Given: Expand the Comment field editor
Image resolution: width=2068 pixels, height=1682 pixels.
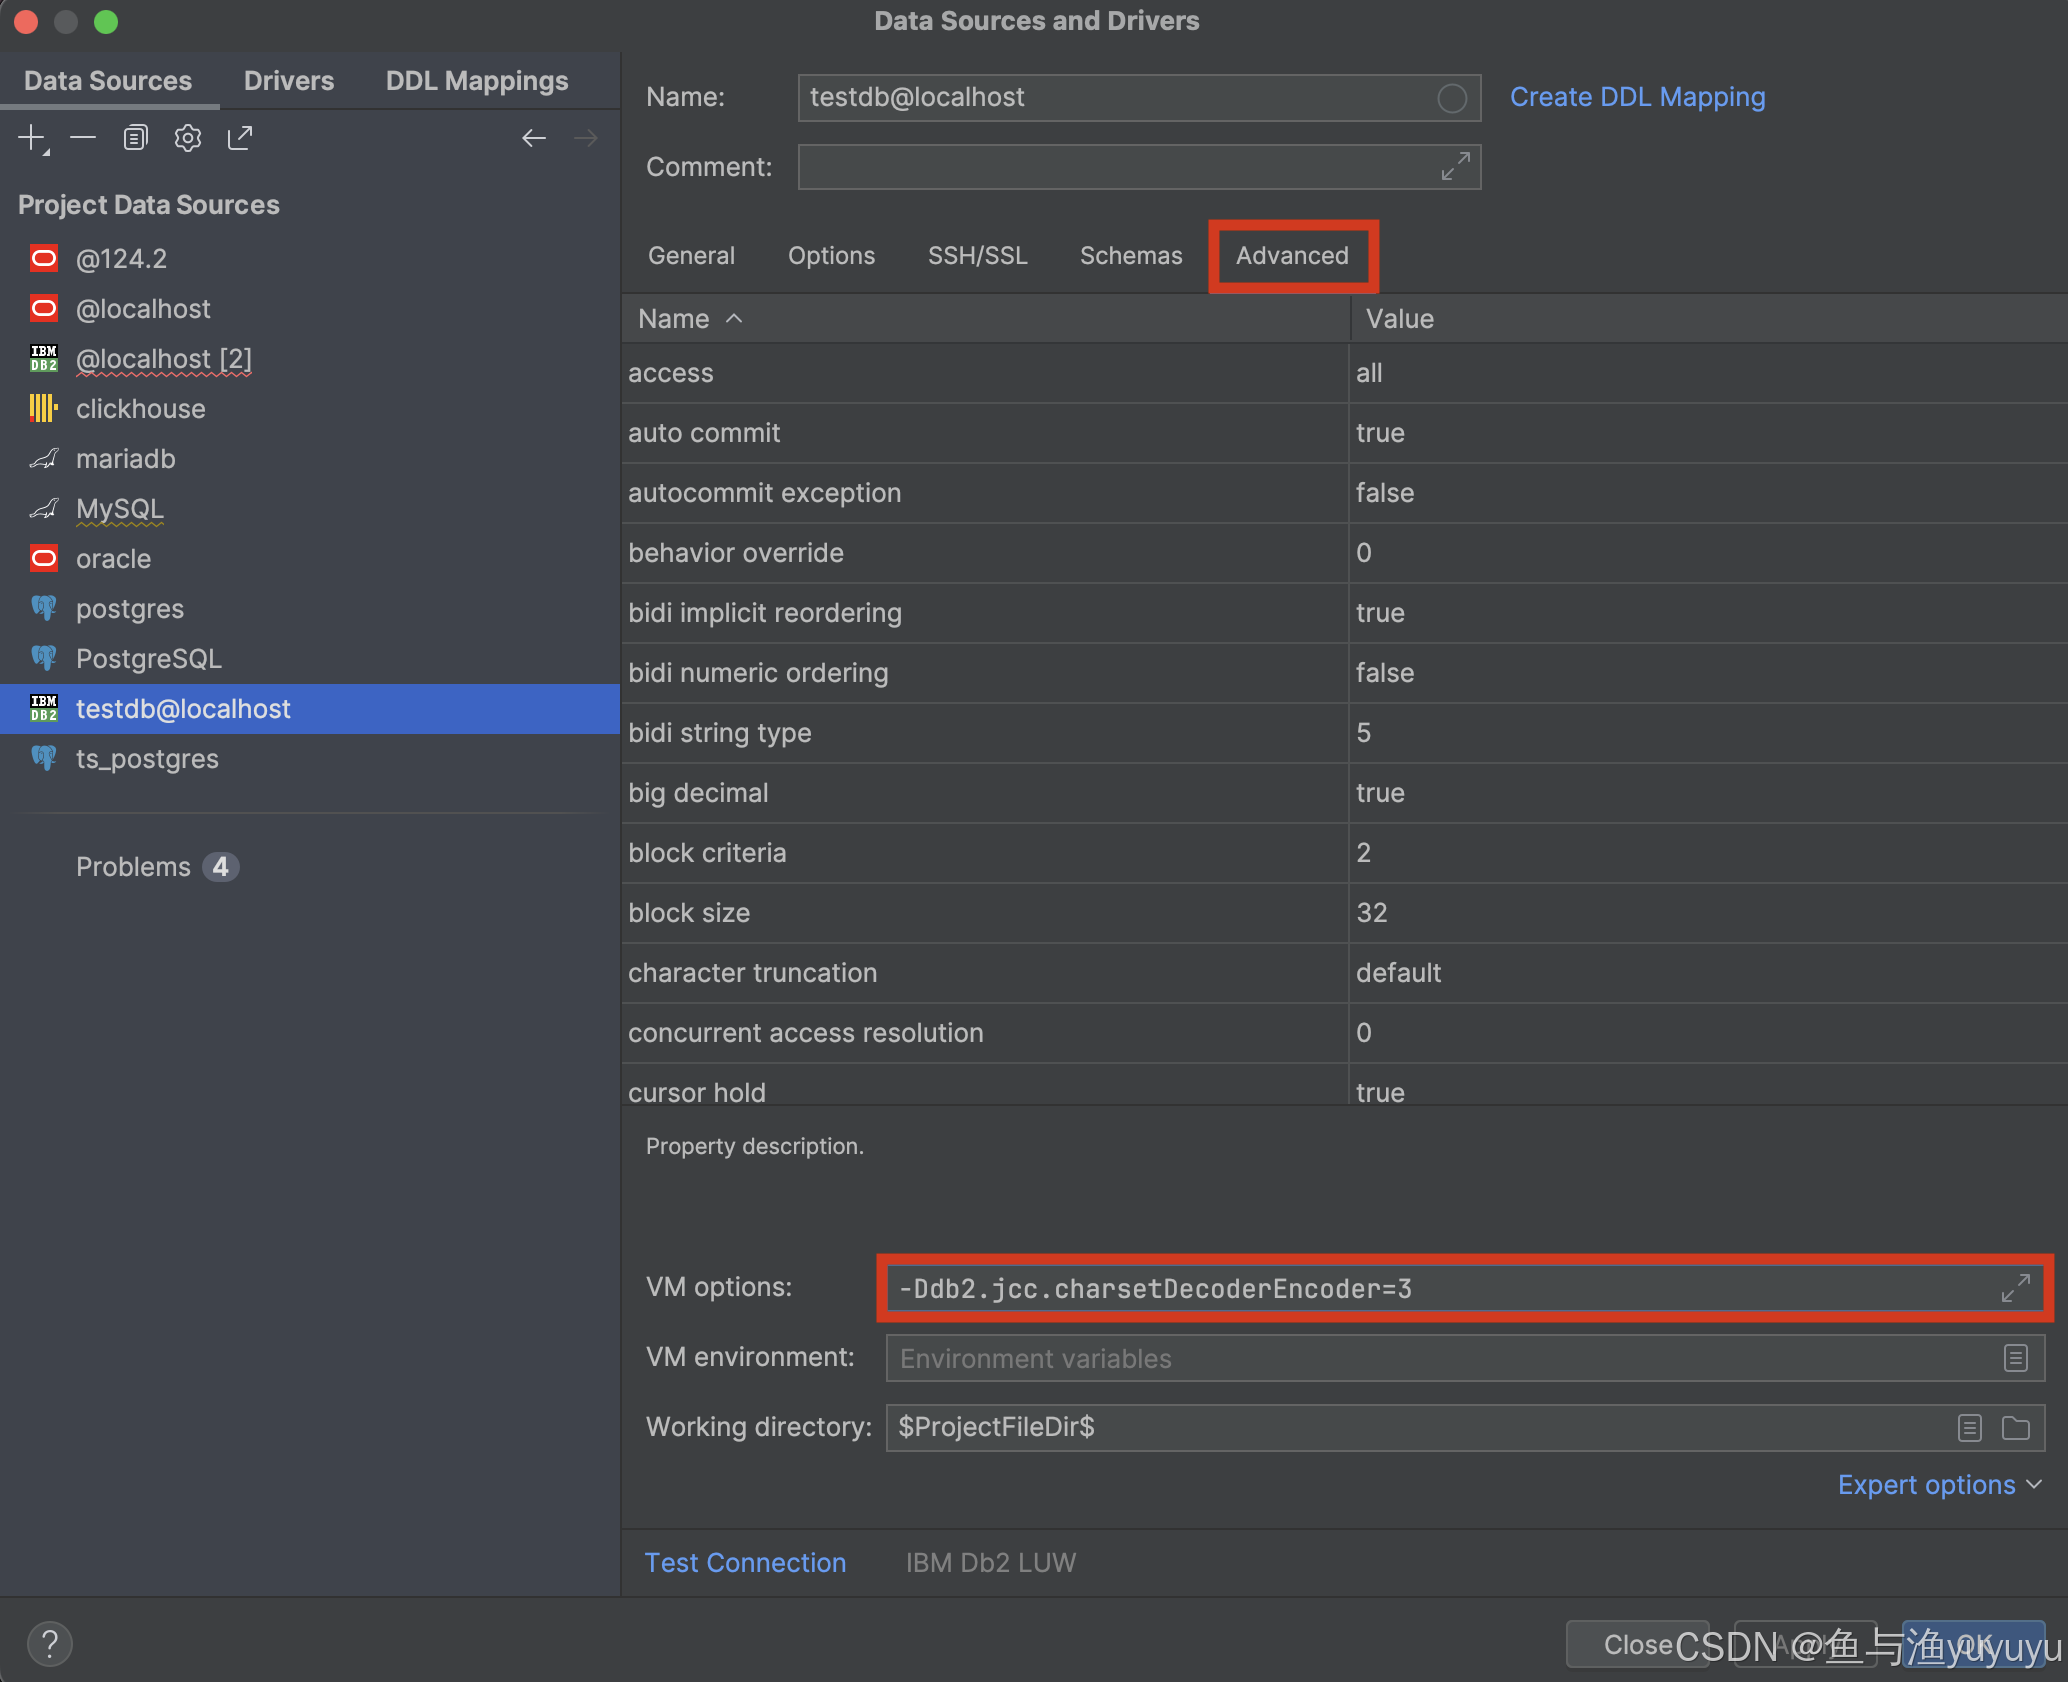Looking at the screenshot, I should [x=1455, y=166].
